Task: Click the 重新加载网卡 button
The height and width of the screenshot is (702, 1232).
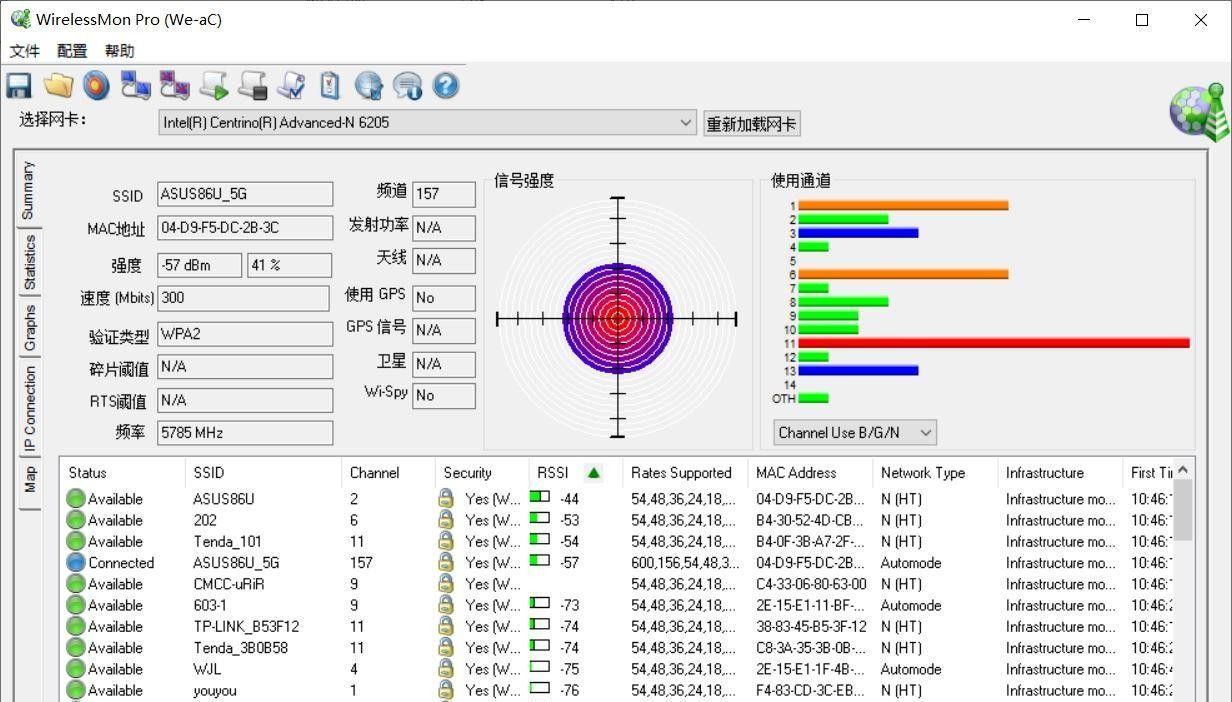Action: coord(751,124)
